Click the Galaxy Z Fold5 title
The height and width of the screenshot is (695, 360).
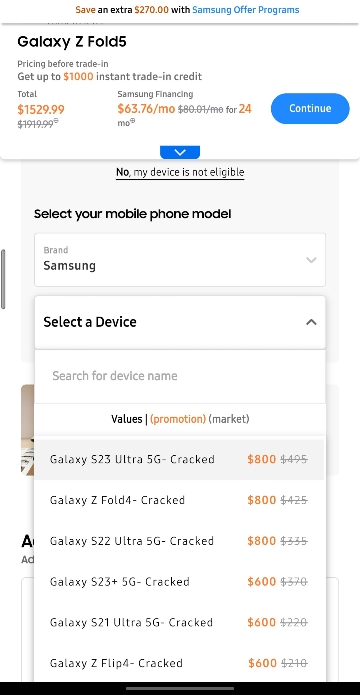(72, 42)
